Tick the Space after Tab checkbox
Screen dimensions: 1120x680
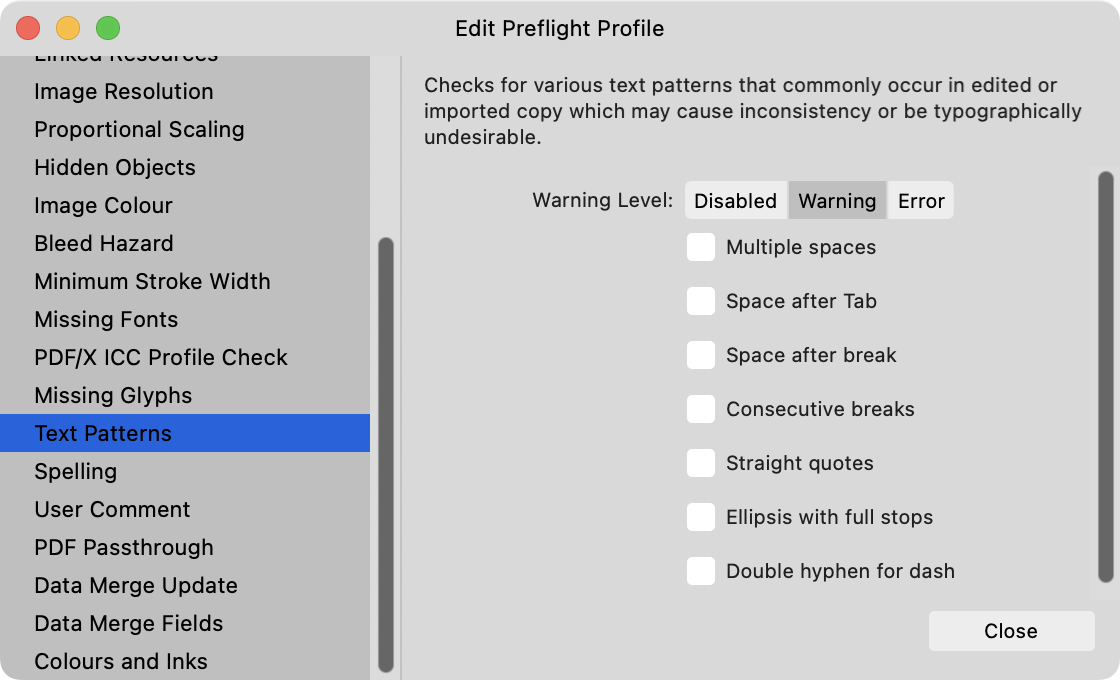point(701,301)
